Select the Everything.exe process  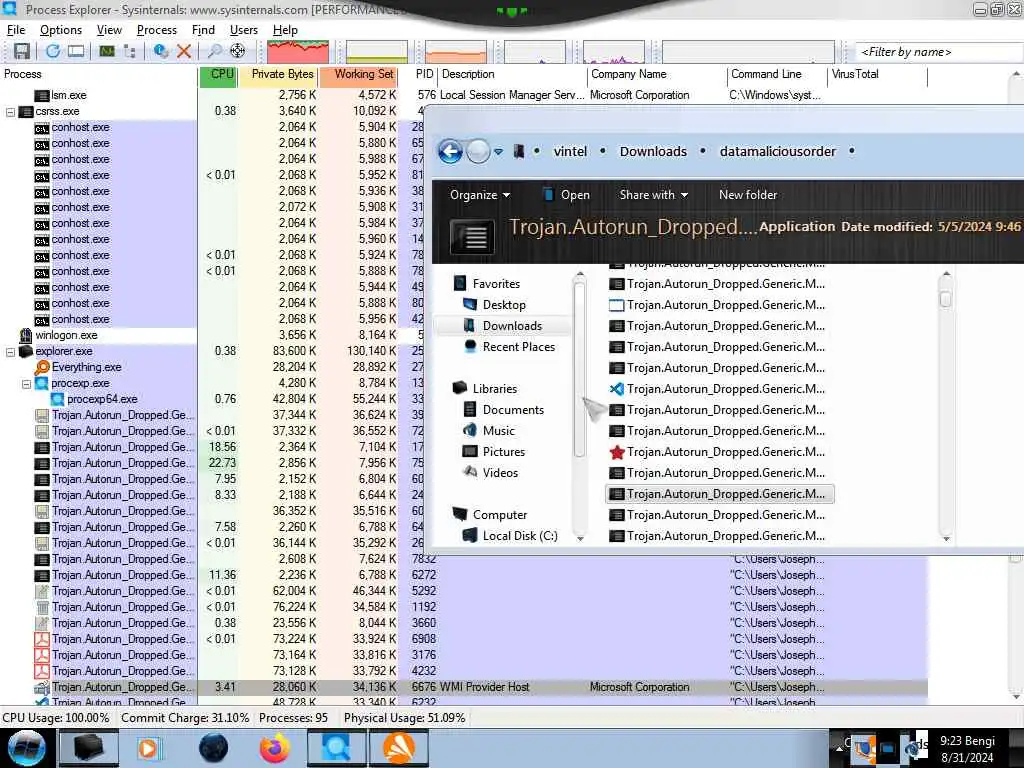point(86,368)
